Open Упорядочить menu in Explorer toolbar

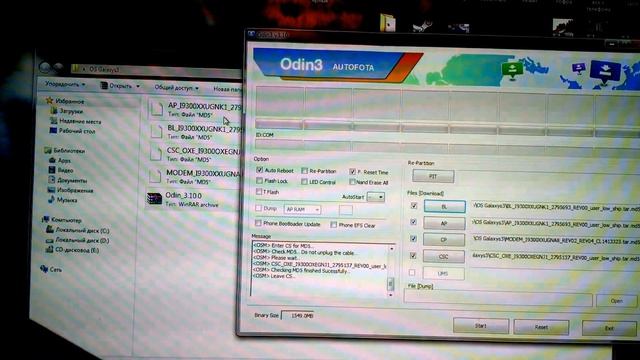pyautogui.click(x=65, y=84)
